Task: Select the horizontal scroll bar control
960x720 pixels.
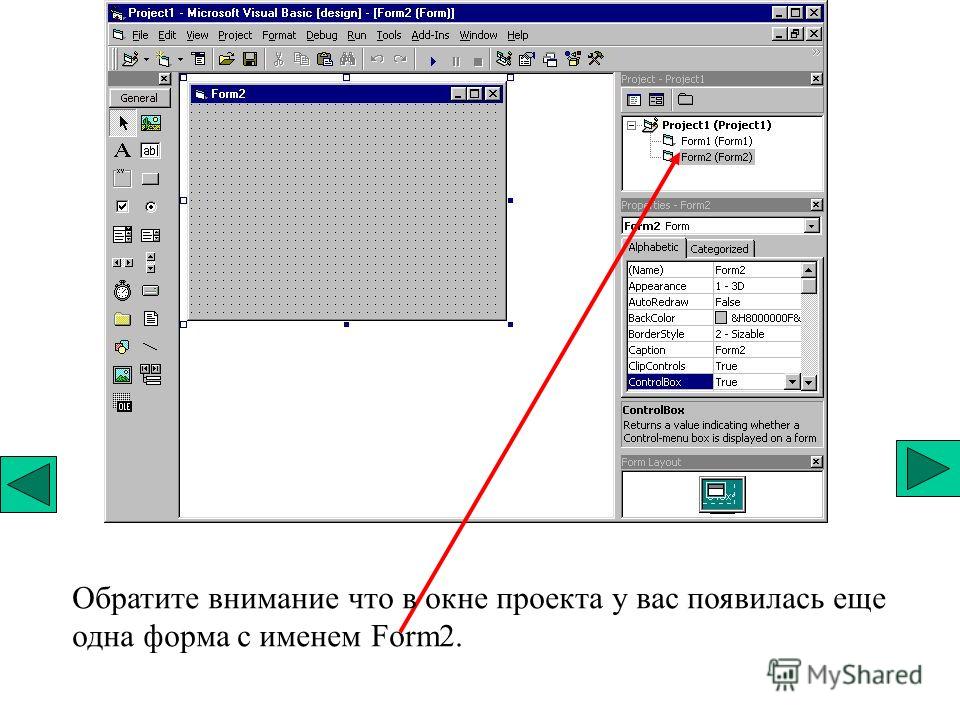Action: click(122, 263)
